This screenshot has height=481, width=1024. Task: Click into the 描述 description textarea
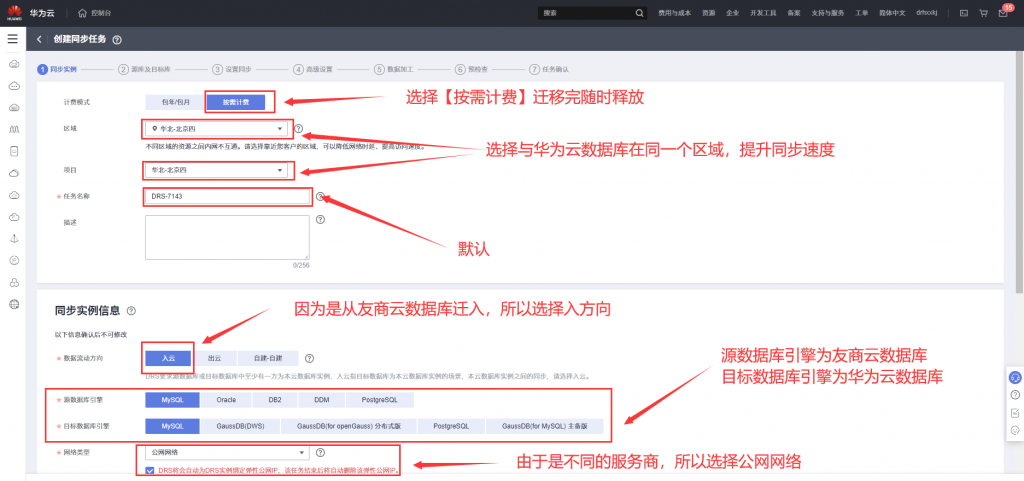click(x=227, y=238)
